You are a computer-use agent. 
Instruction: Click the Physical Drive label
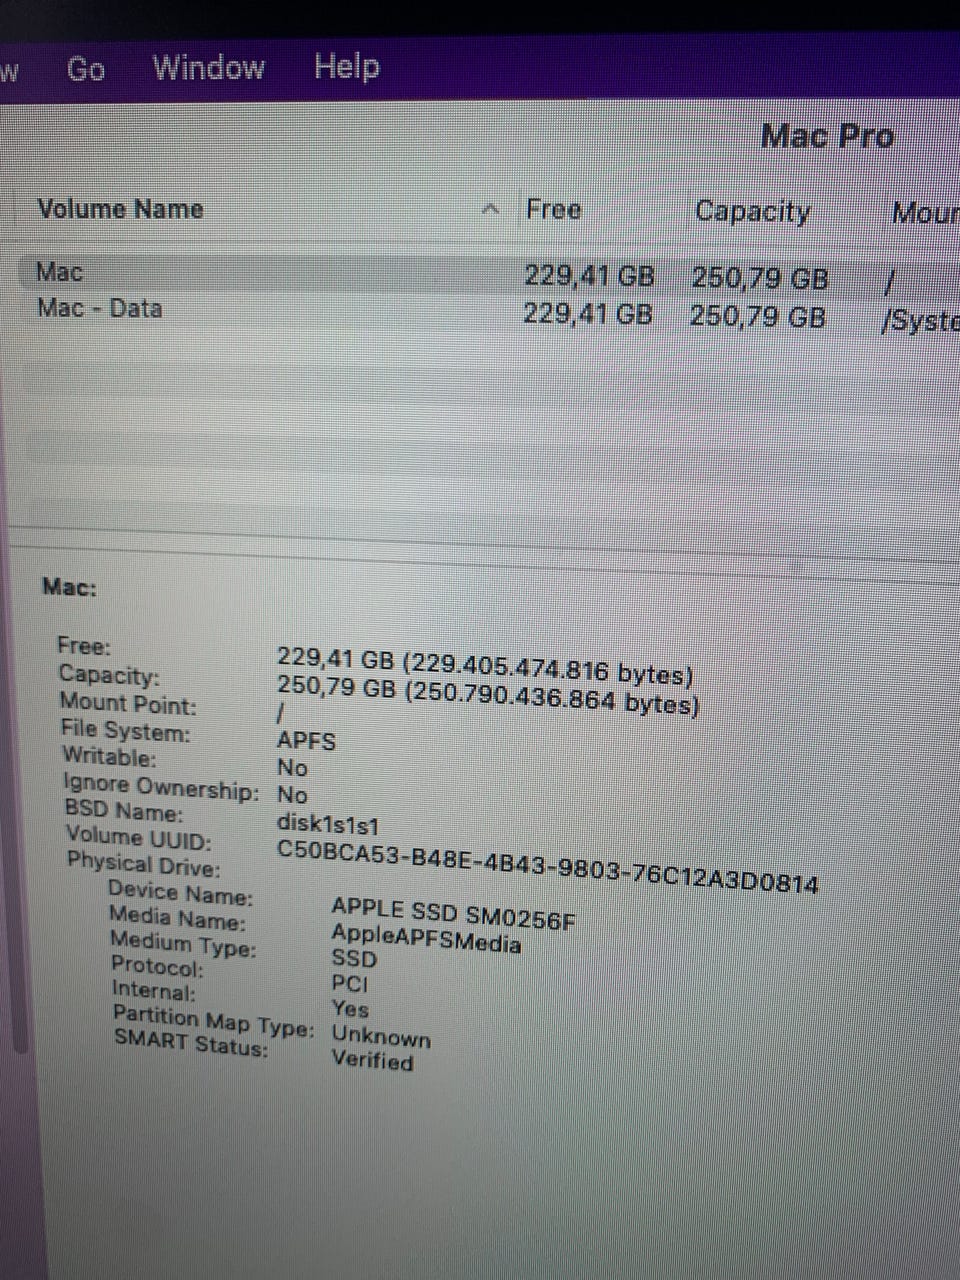coord(144,863)
